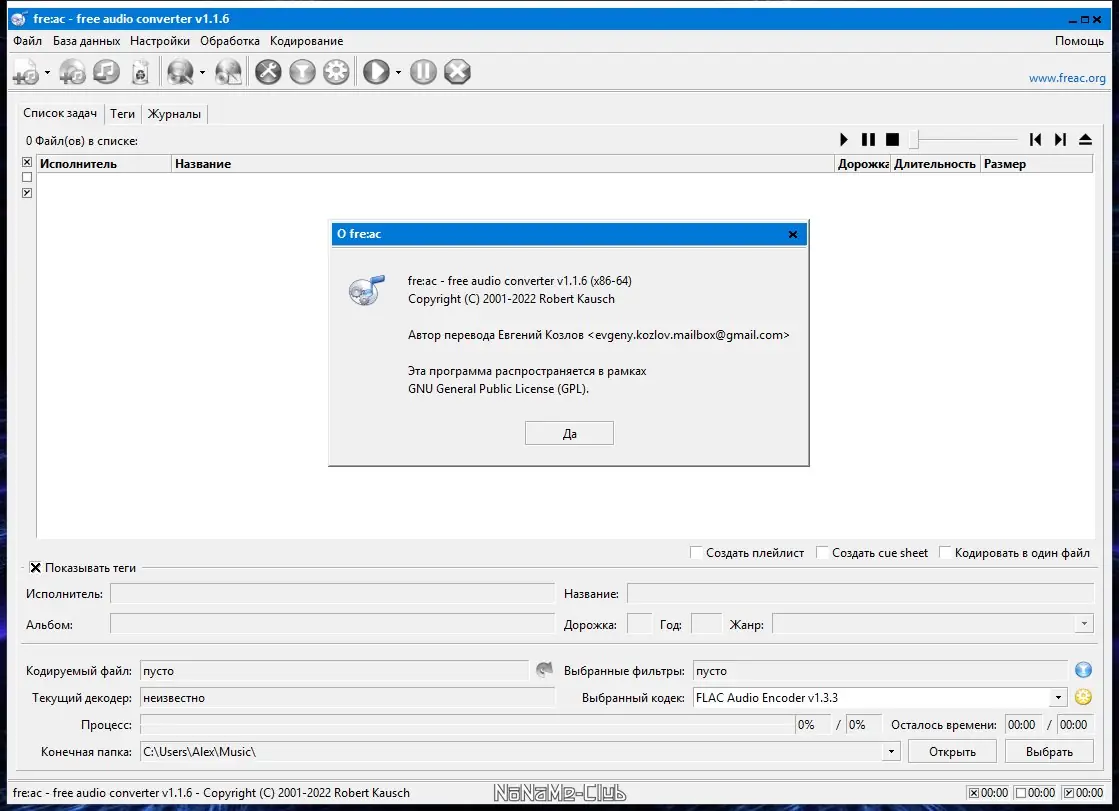Image resolution: width=1119 pixels, height=811 pixels.
Task: Click the Дорожка number input field
Action: (639, 624)
